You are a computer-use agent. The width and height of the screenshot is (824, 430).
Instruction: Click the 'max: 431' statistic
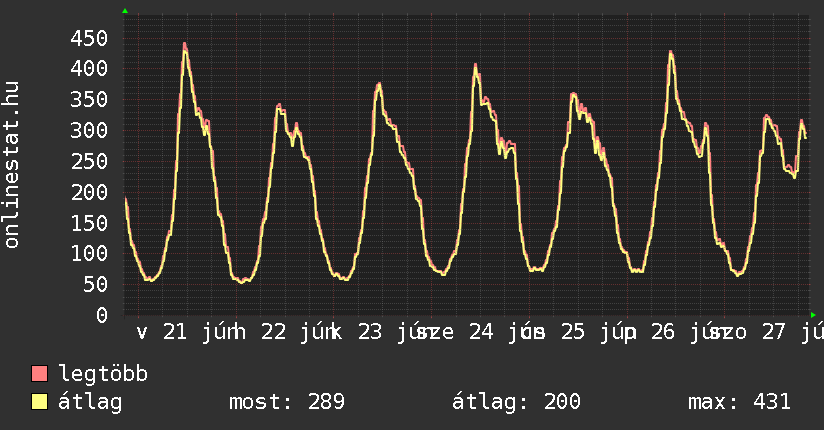pos(739,402)
